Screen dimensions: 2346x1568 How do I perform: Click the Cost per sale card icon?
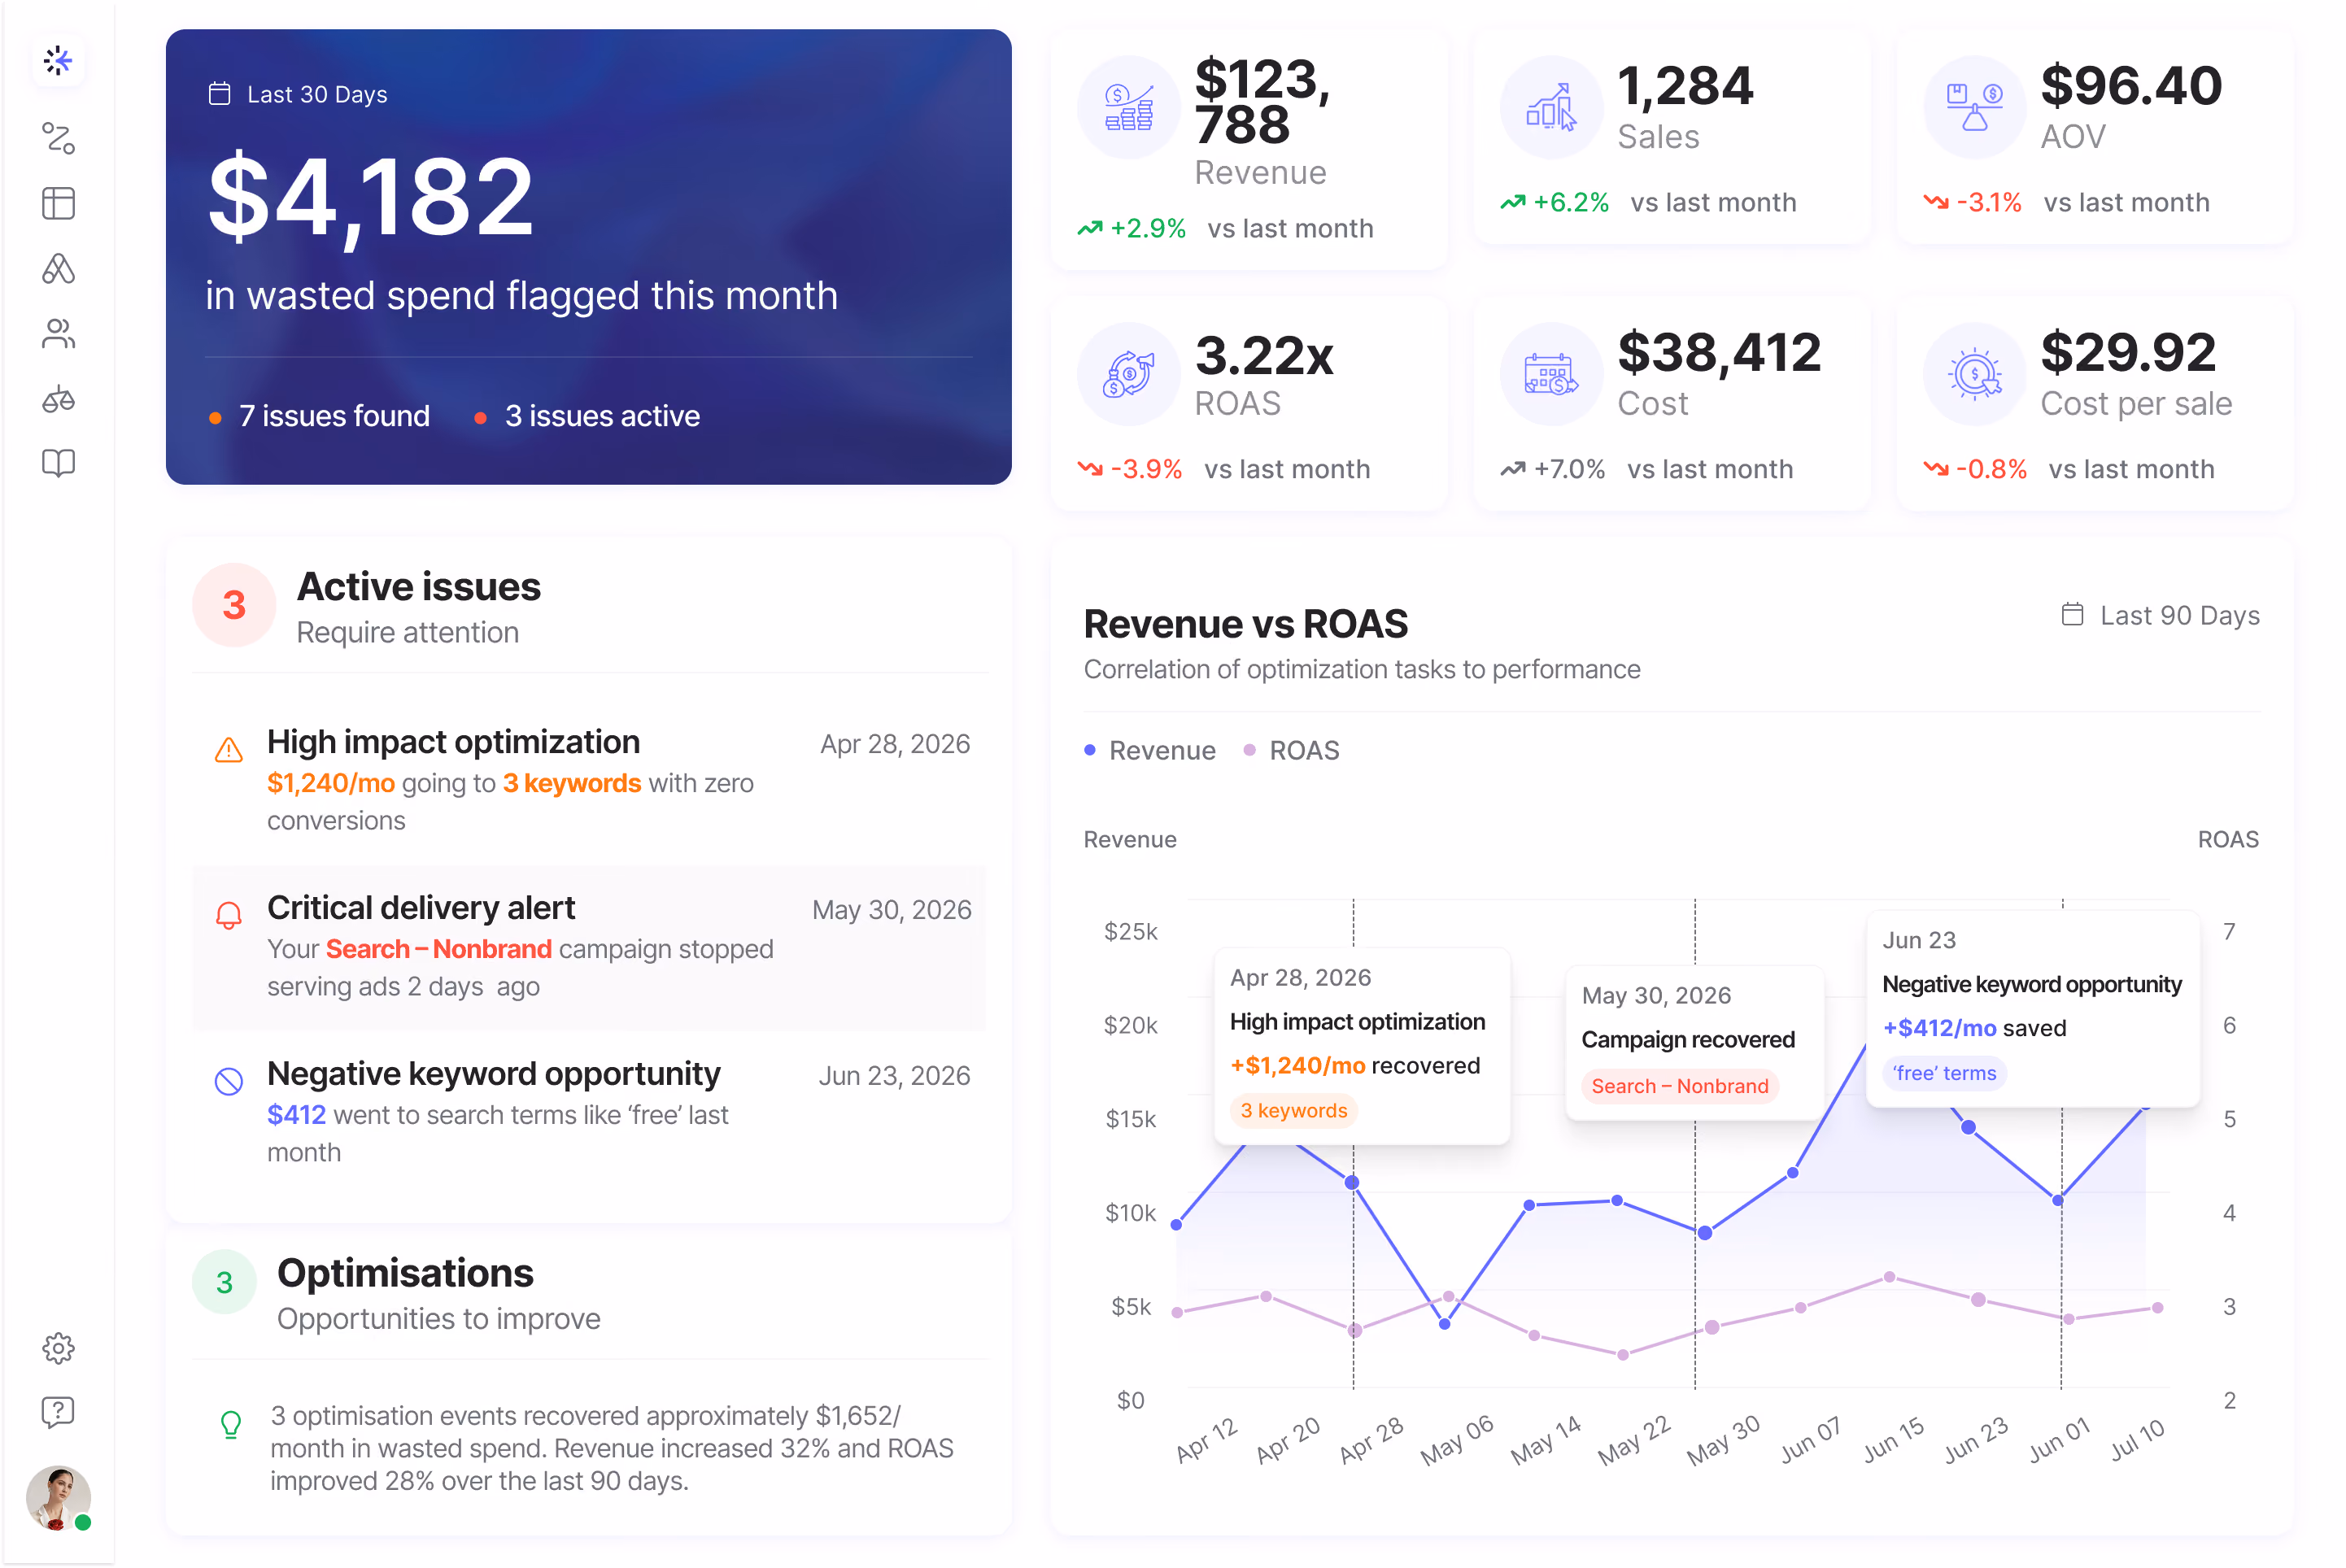coord(1974,374)
